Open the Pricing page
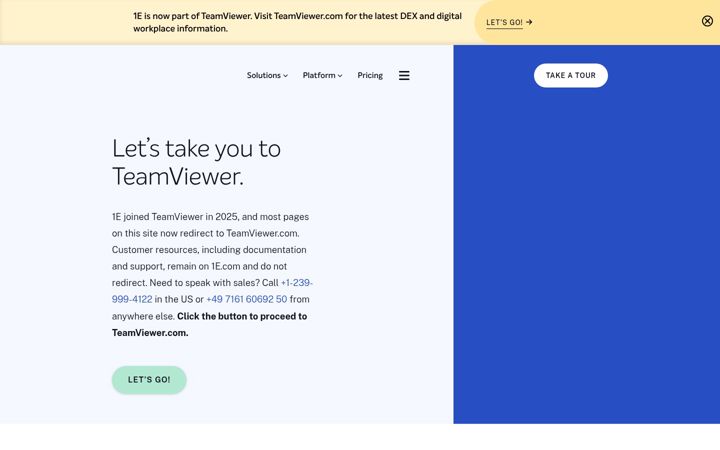Screen dimensions: 720x450 click(x=370, y=75)
